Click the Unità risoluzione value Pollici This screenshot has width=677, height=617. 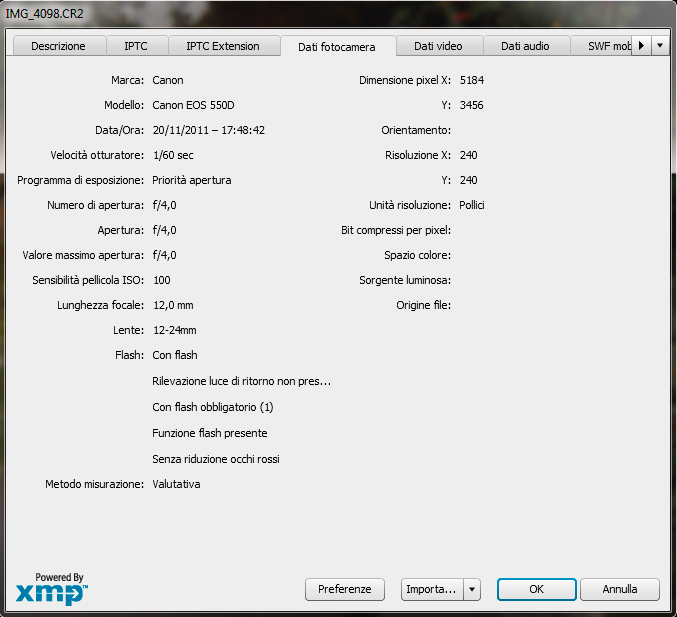tap(472, 205)
